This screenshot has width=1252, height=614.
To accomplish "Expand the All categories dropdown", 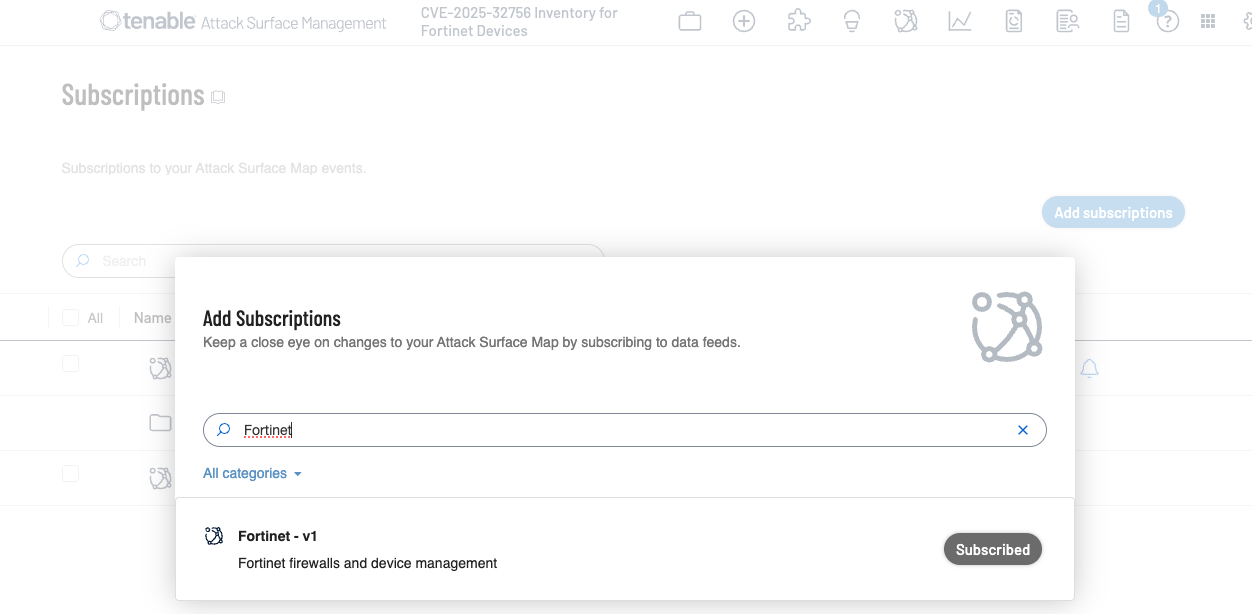I will click(x=252, y=473).
